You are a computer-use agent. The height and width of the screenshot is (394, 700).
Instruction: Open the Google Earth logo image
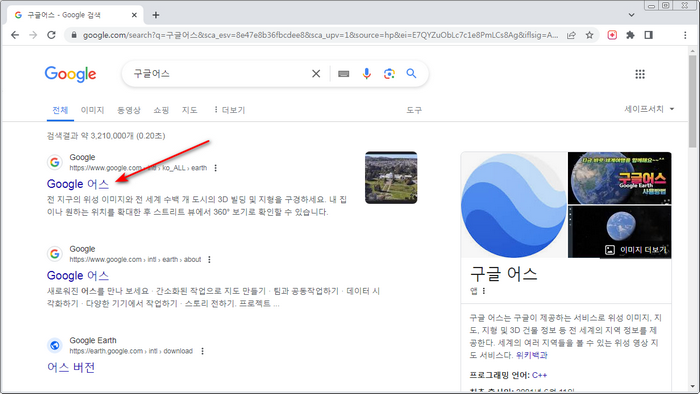[x=514, y=205]
